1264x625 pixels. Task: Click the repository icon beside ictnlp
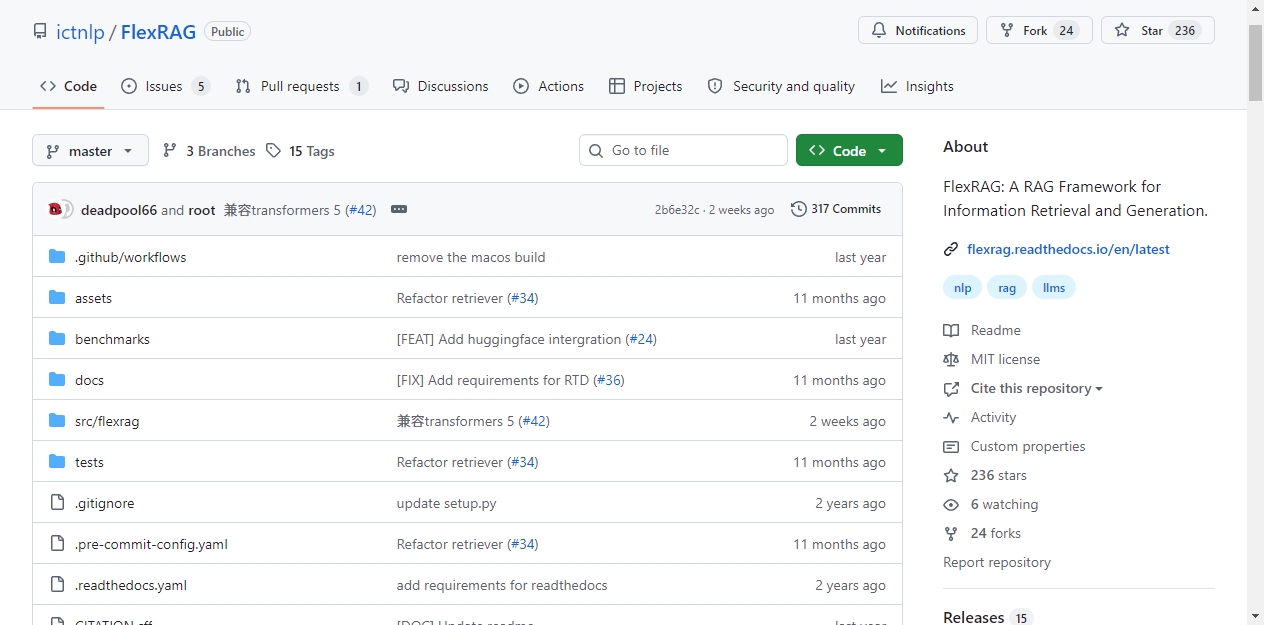40,31
